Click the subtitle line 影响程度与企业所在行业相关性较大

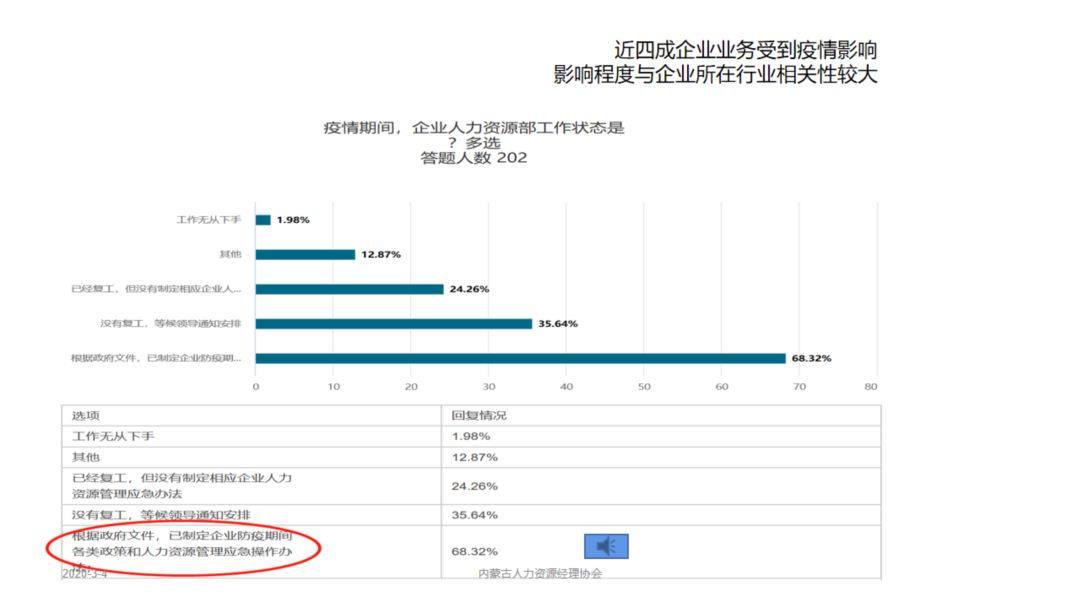point(716,75)
